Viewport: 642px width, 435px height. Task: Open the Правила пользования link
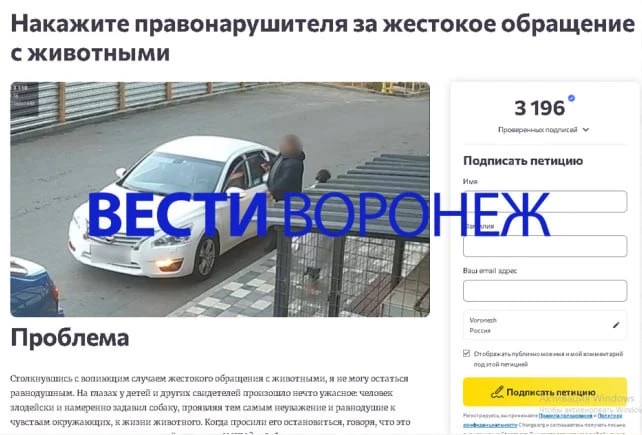pos(565,416)
